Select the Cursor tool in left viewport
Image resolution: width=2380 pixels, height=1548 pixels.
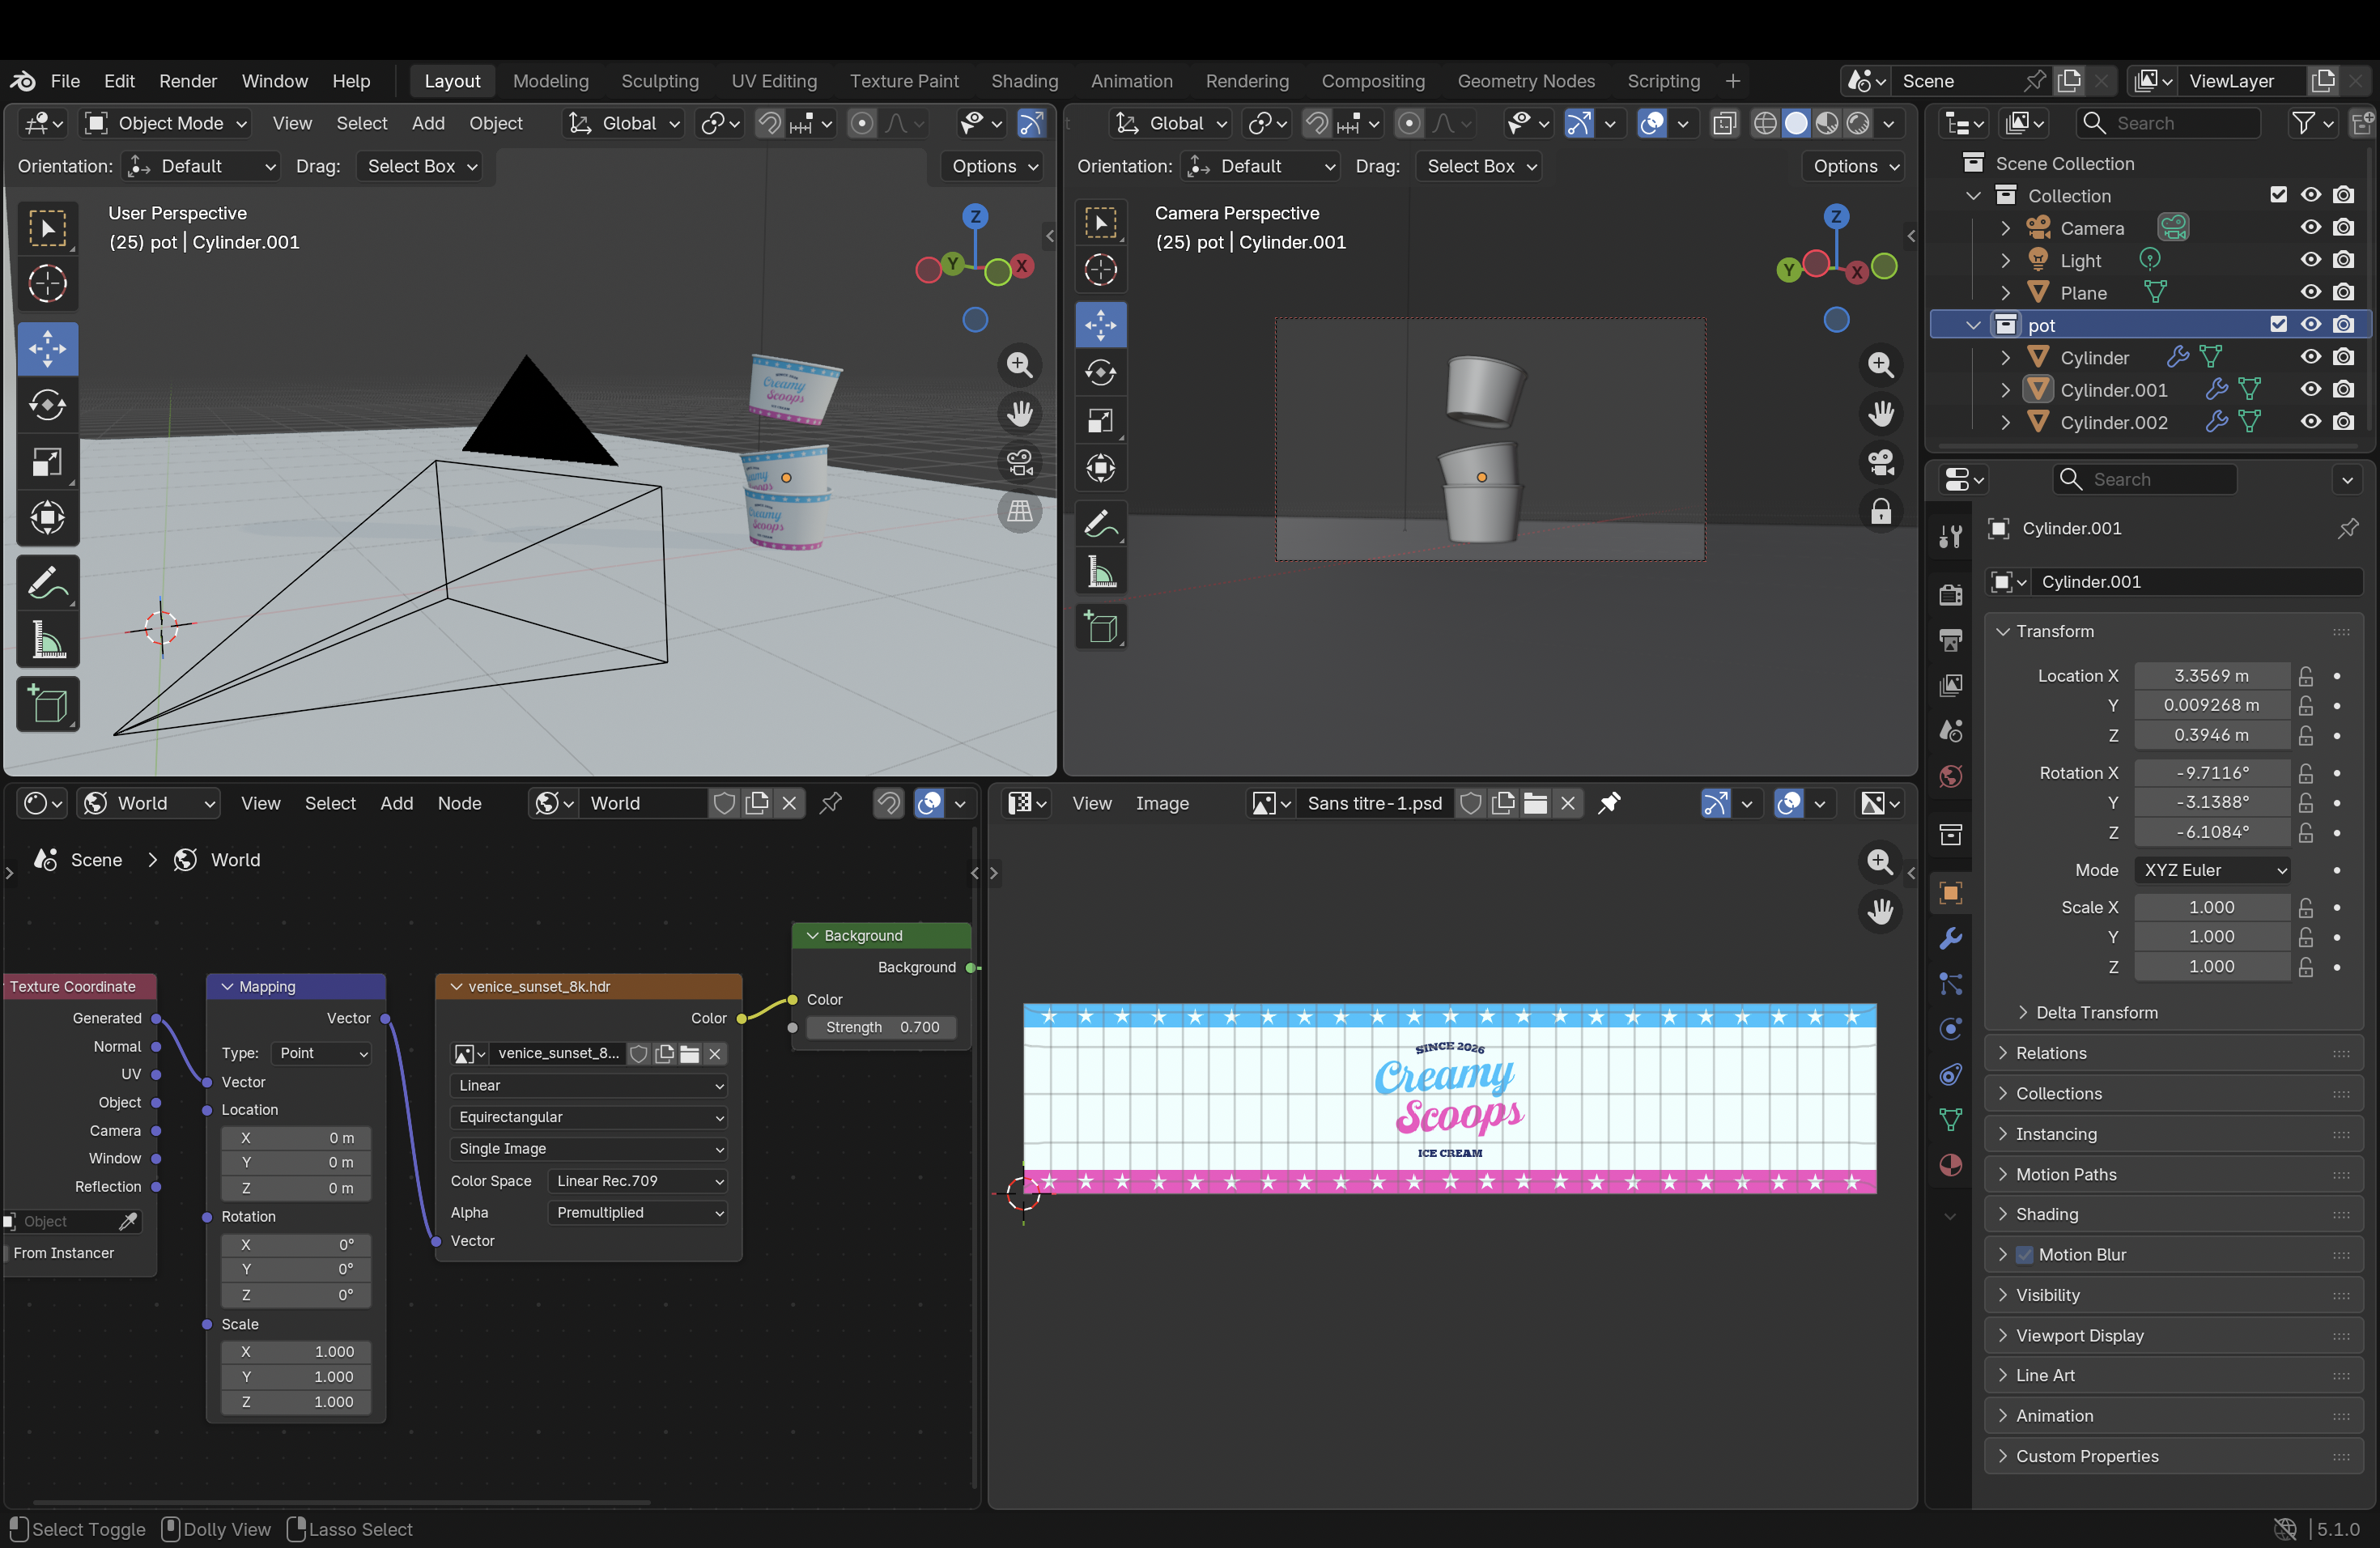[47, 284]
